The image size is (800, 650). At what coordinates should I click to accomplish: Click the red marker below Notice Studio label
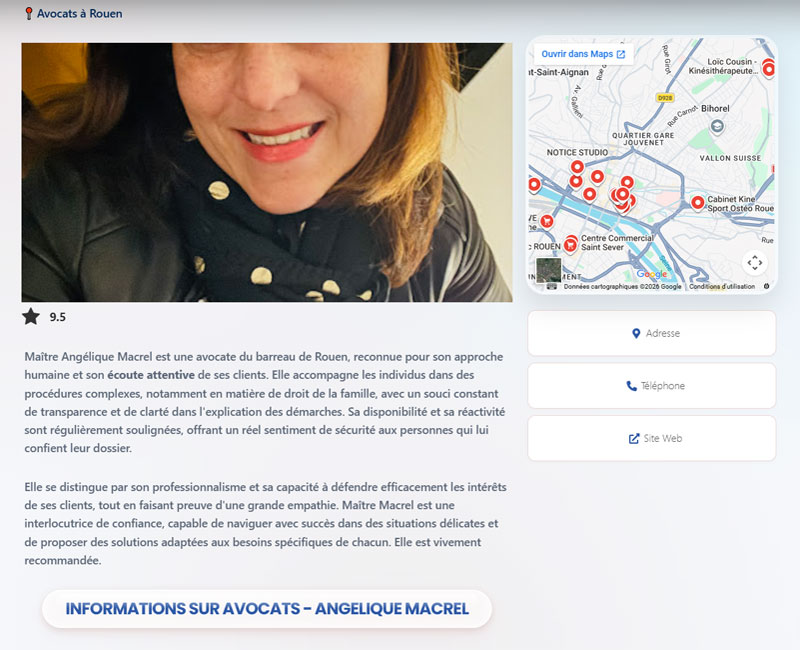pos(577,167)
